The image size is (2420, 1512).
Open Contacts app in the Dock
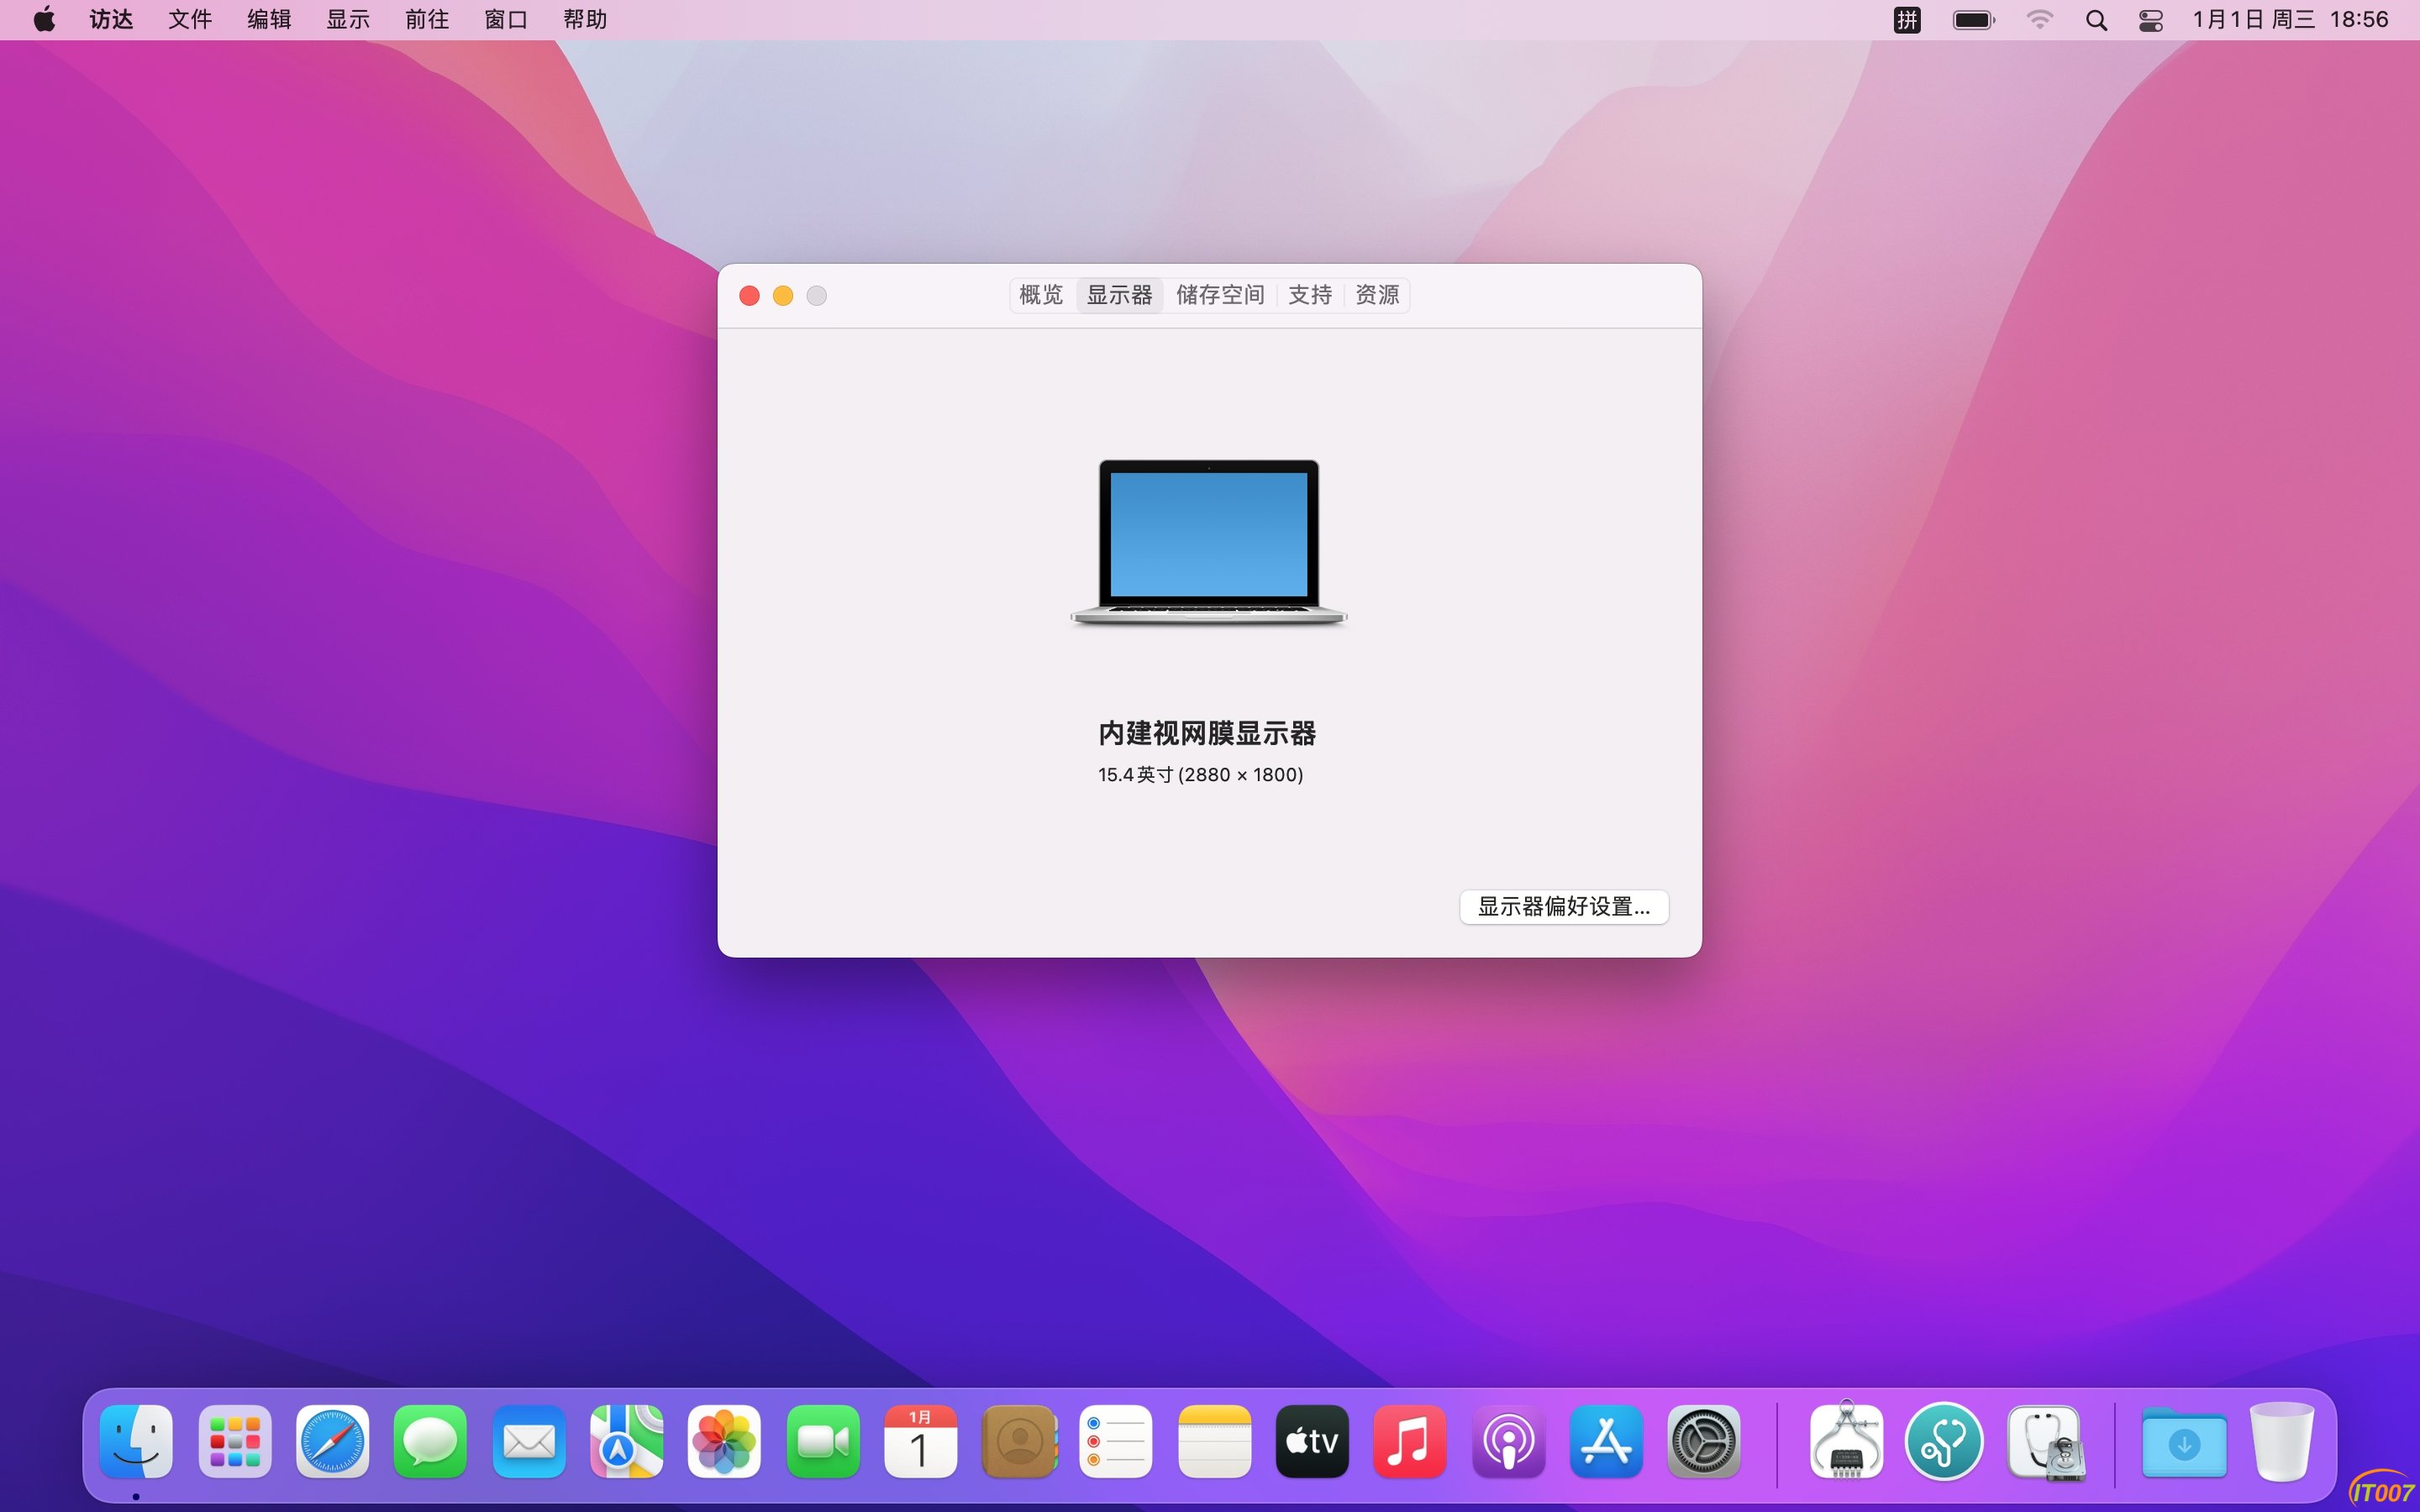(1019, 1441)
